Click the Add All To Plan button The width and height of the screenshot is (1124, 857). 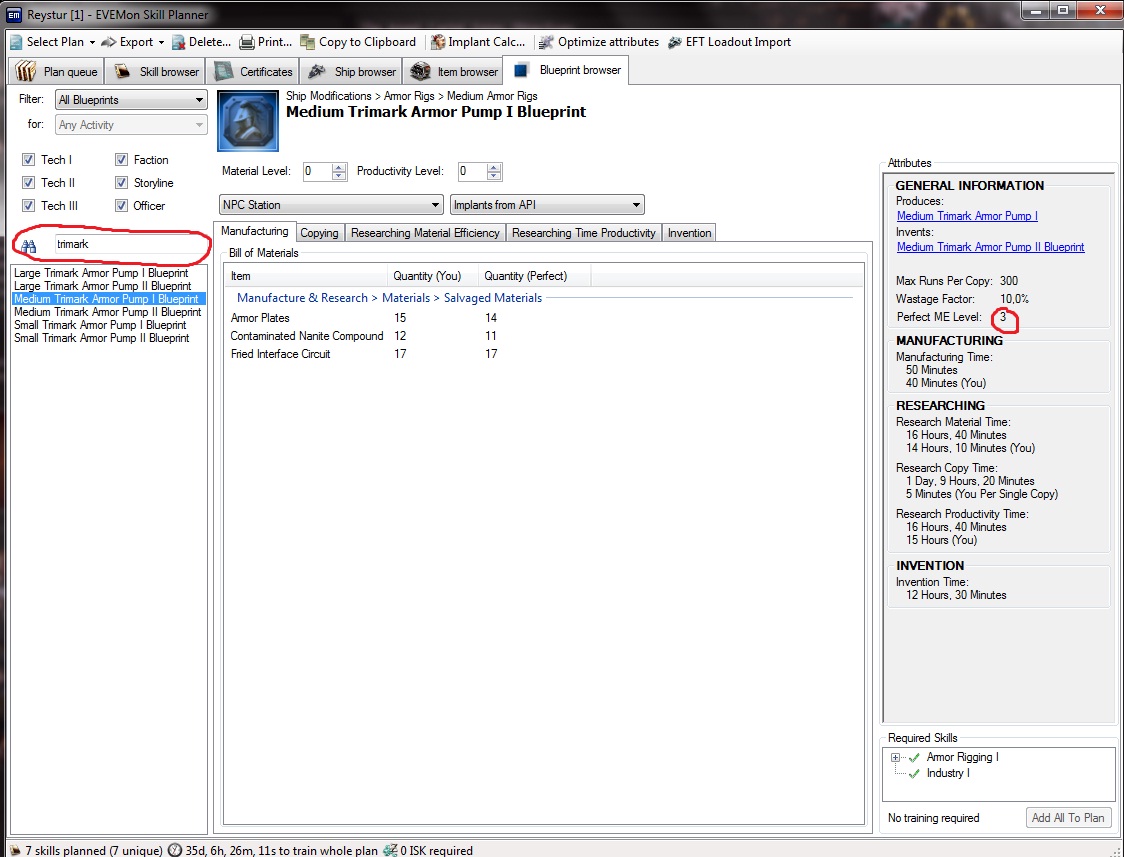pyautogui.click(x=1068, y=818)
